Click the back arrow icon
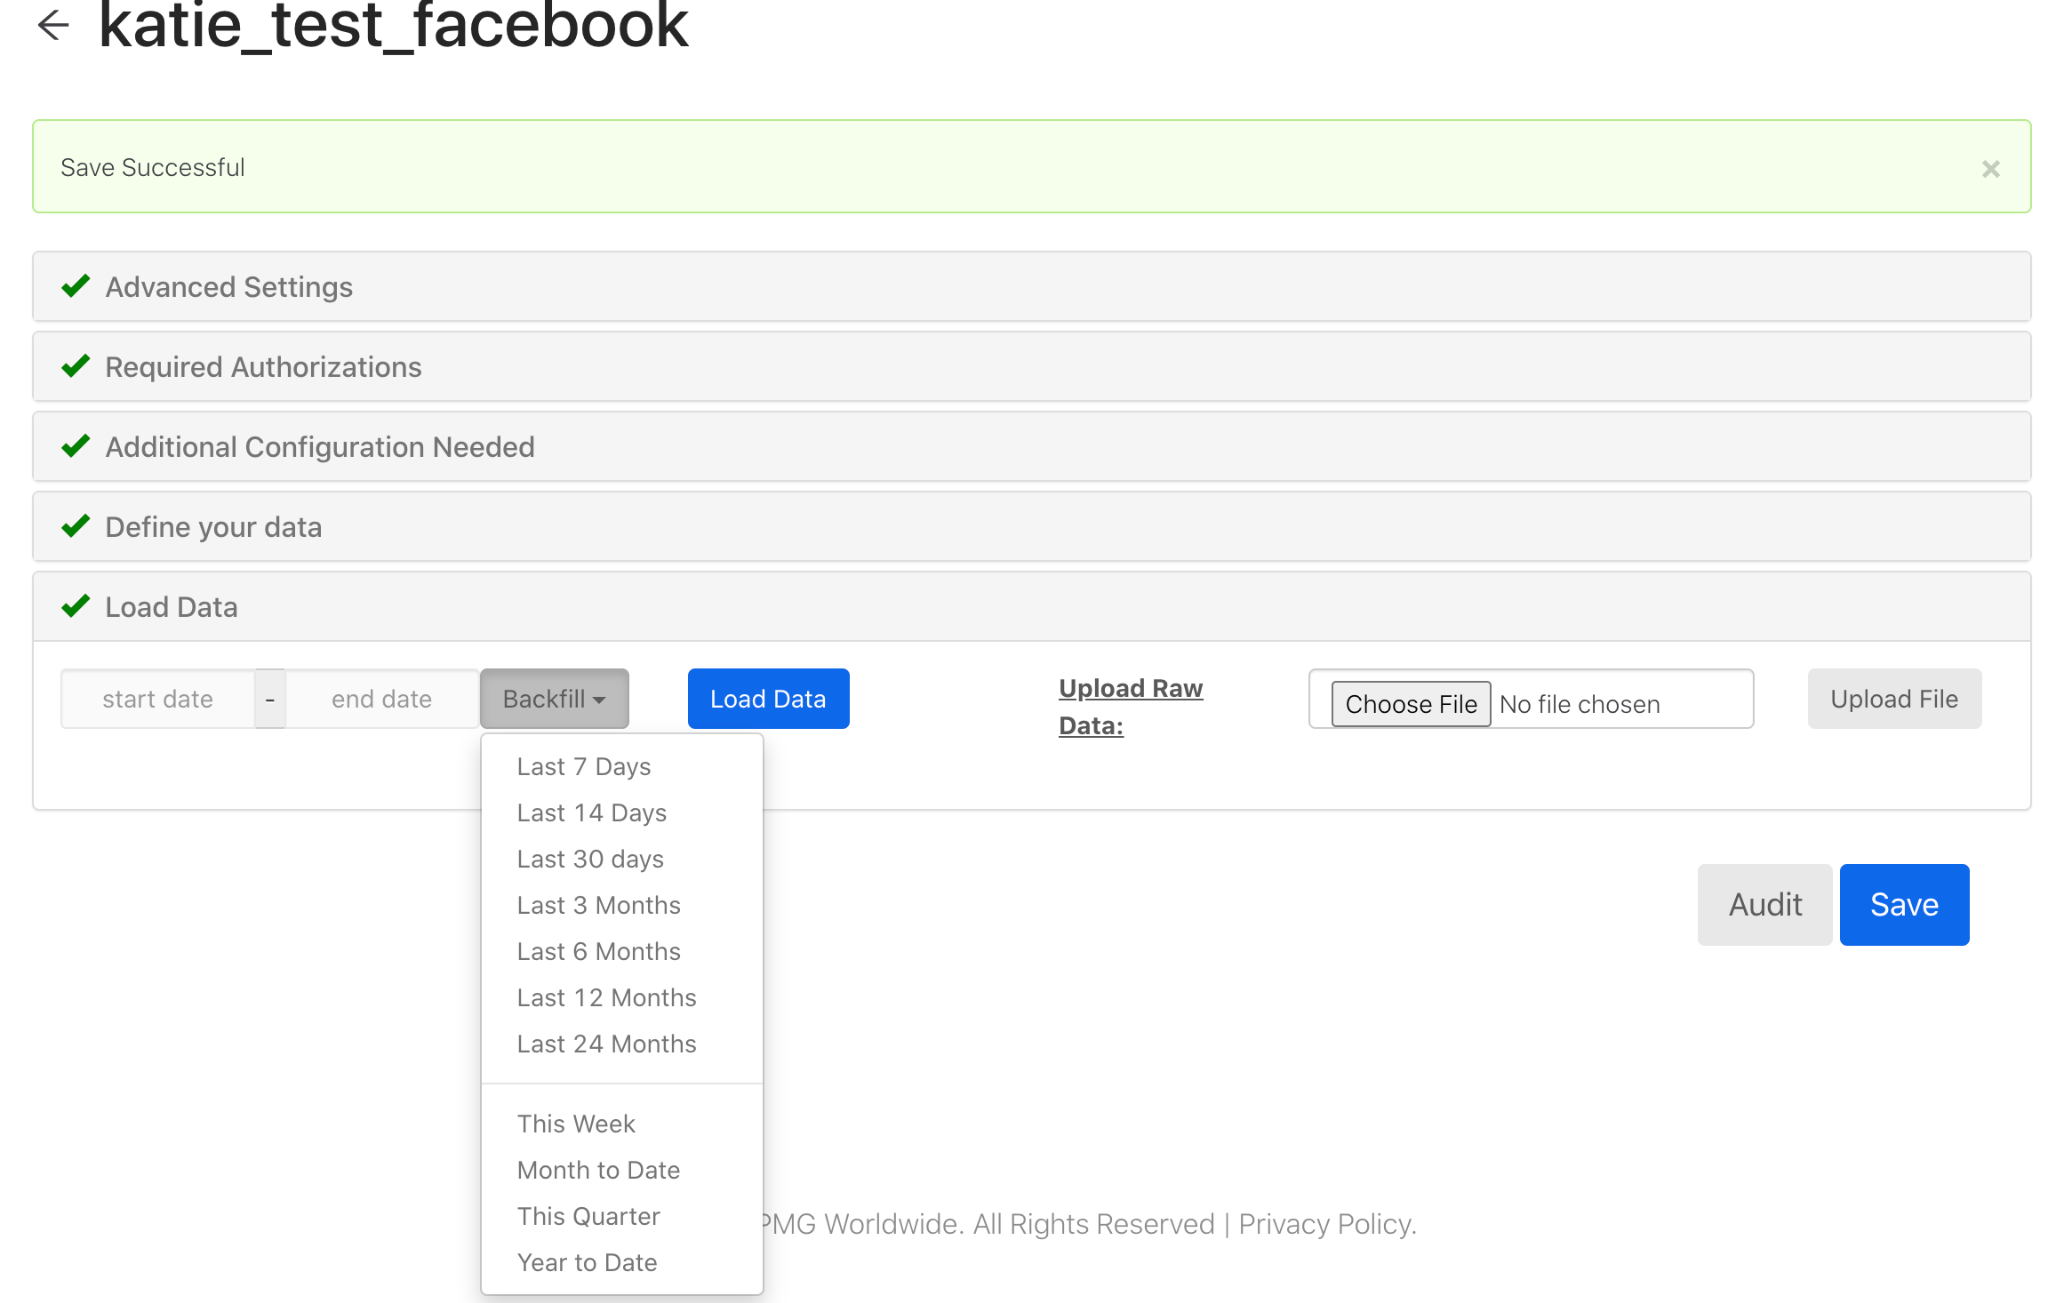 tap(52, 26)
